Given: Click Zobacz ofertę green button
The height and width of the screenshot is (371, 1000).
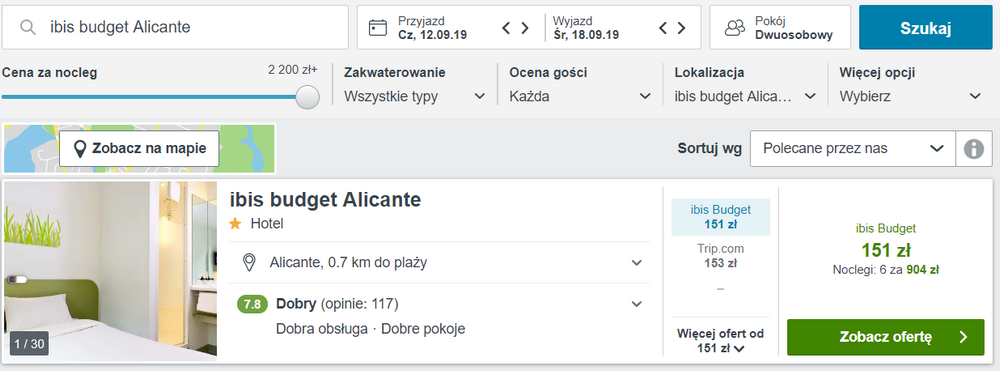Looking at the screenshot, I should coord(886,337).
